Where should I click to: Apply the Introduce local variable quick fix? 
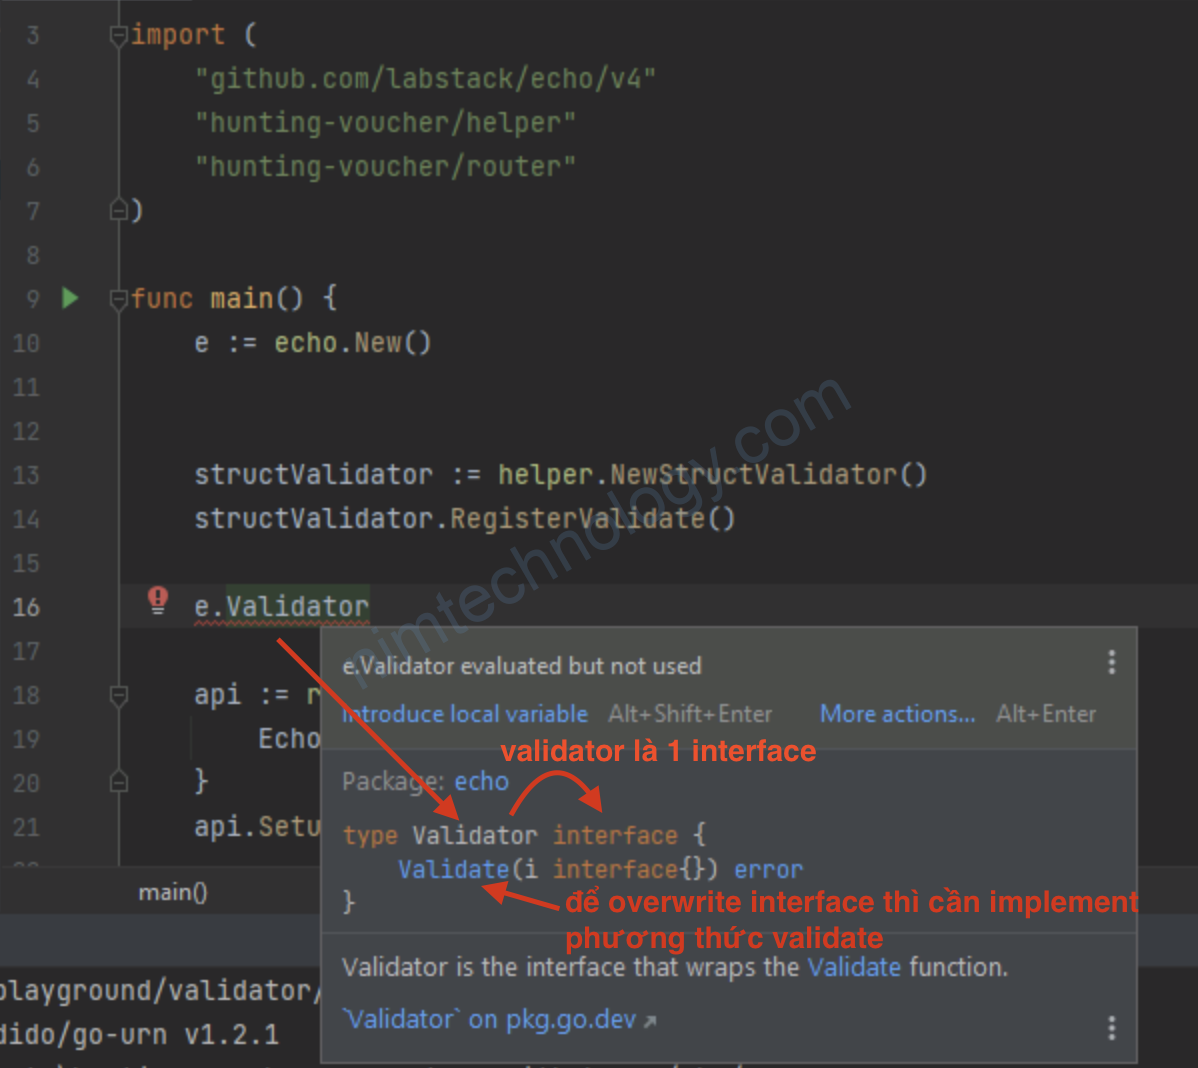pos(466,714)
